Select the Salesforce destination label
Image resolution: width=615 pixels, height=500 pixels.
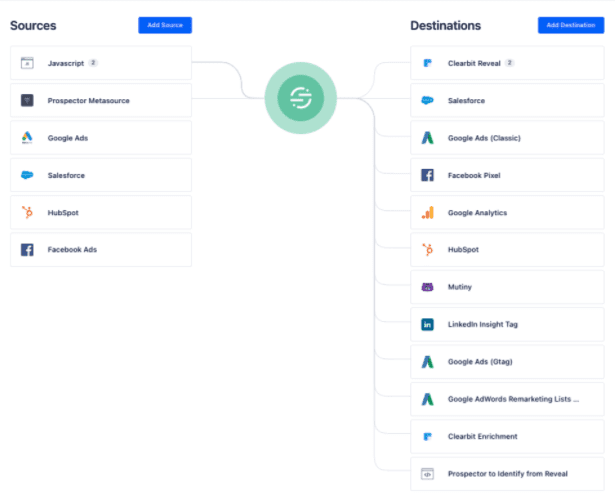[x=466, y=100]
